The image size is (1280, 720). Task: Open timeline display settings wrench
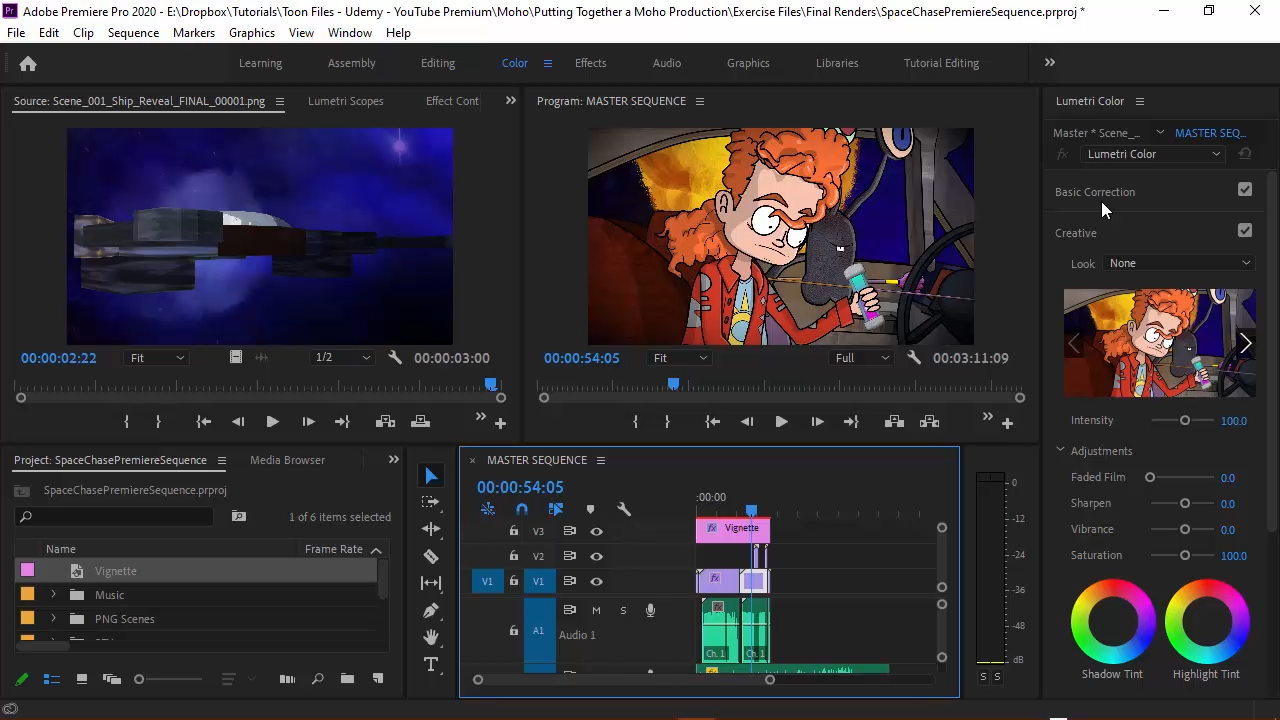(x=624, y=509)
